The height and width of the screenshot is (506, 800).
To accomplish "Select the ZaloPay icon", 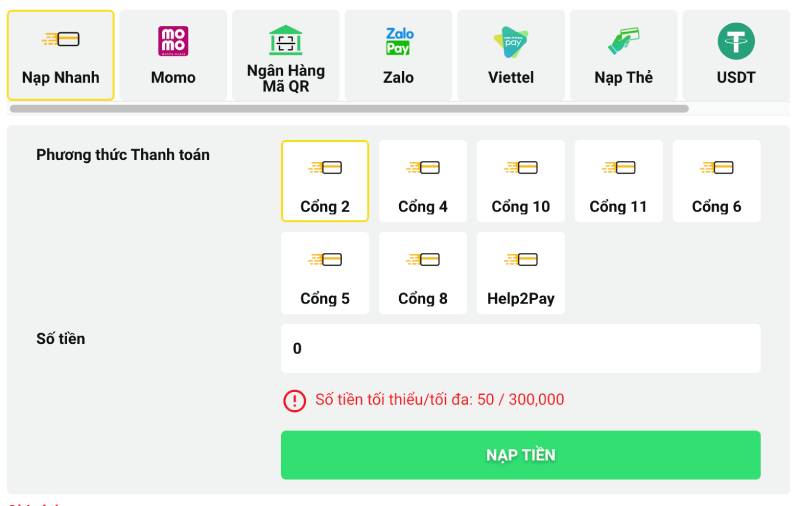I will click(x=398, y=41).
